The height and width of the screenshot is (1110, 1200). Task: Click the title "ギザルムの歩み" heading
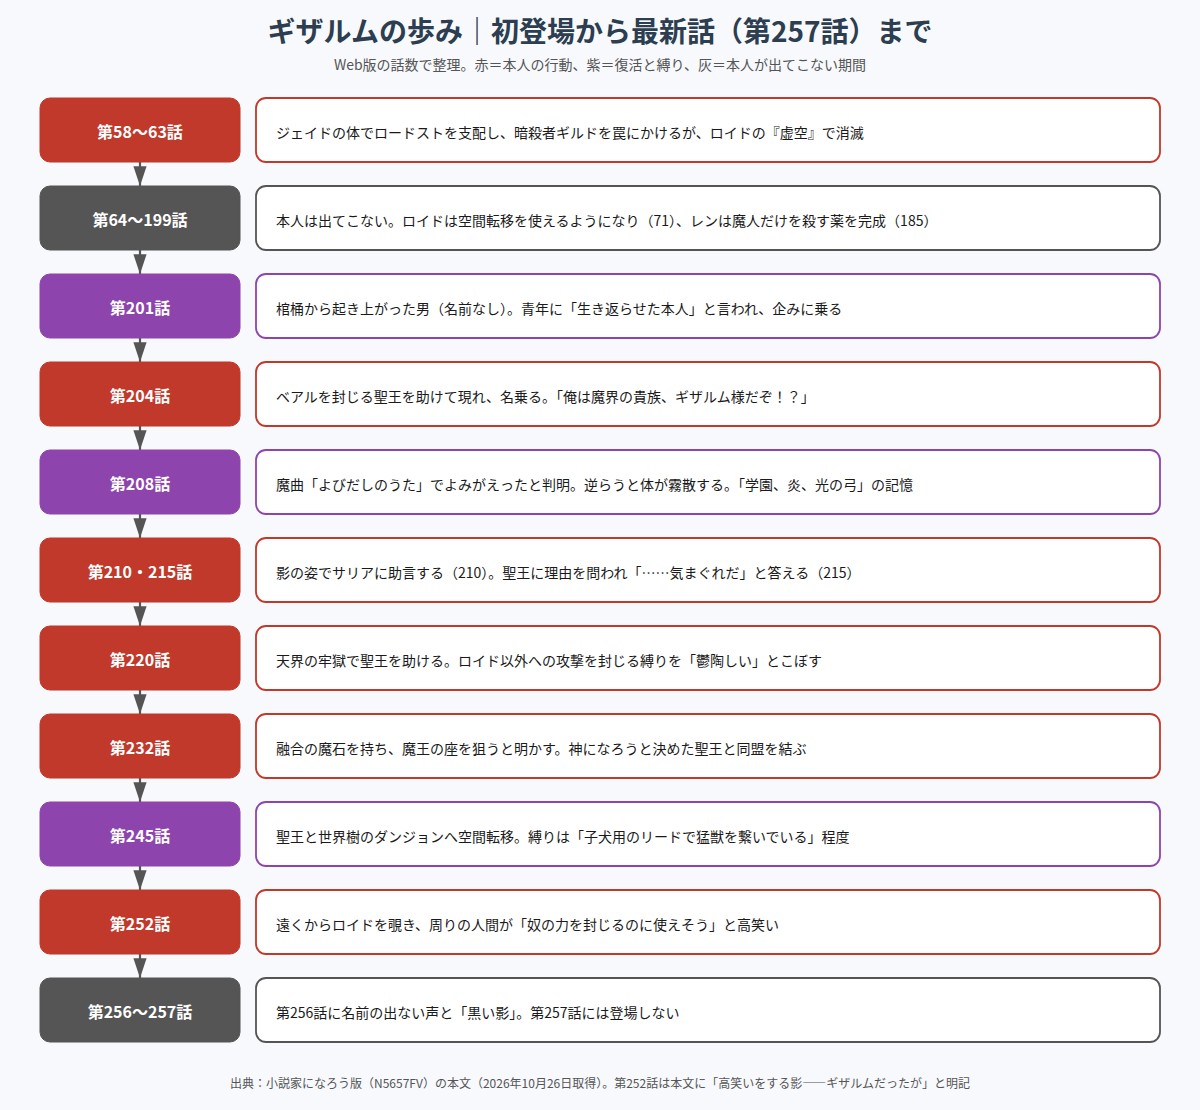[x=600, y=32]
